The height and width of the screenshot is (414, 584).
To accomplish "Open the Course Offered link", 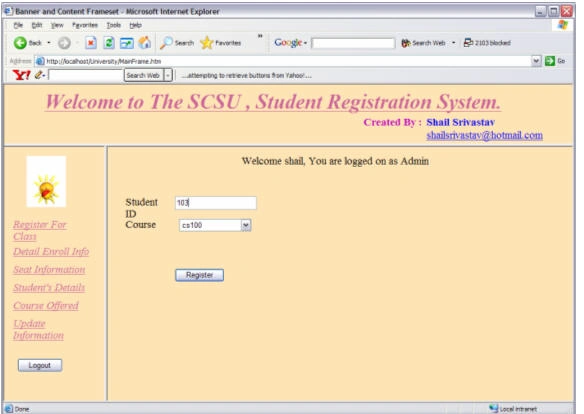I will [x=46, y=306].
